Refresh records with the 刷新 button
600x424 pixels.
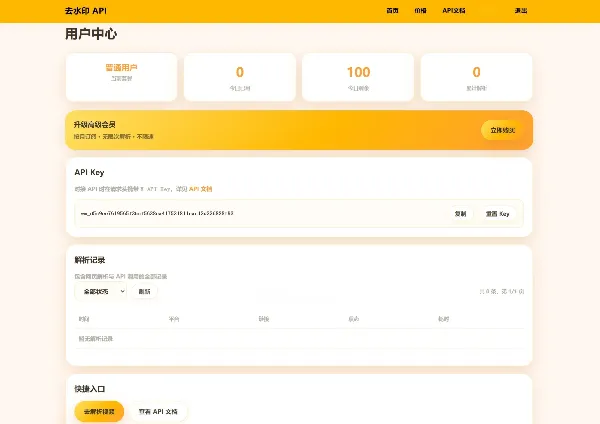pyautogui.click(x=144, y=291)
